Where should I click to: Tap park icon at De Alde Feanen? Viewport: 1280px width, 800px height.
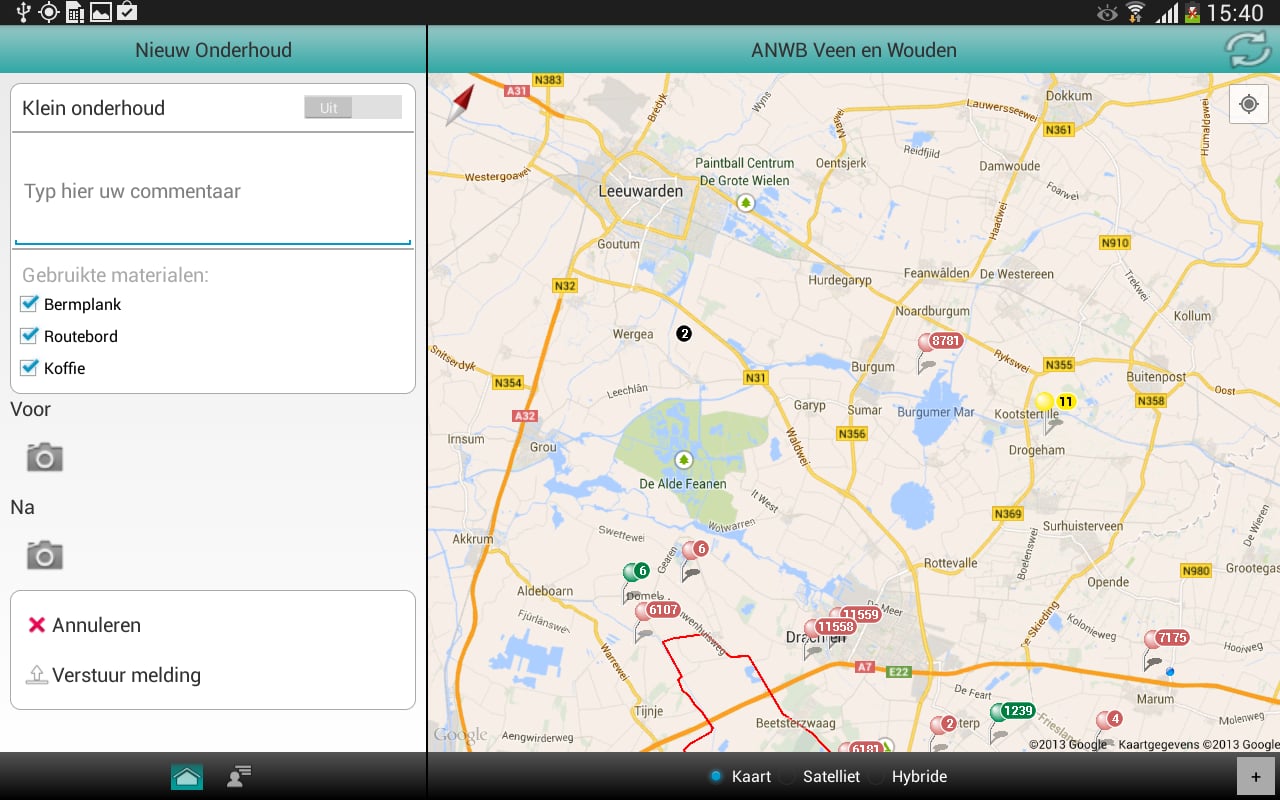tap(684, 460)
